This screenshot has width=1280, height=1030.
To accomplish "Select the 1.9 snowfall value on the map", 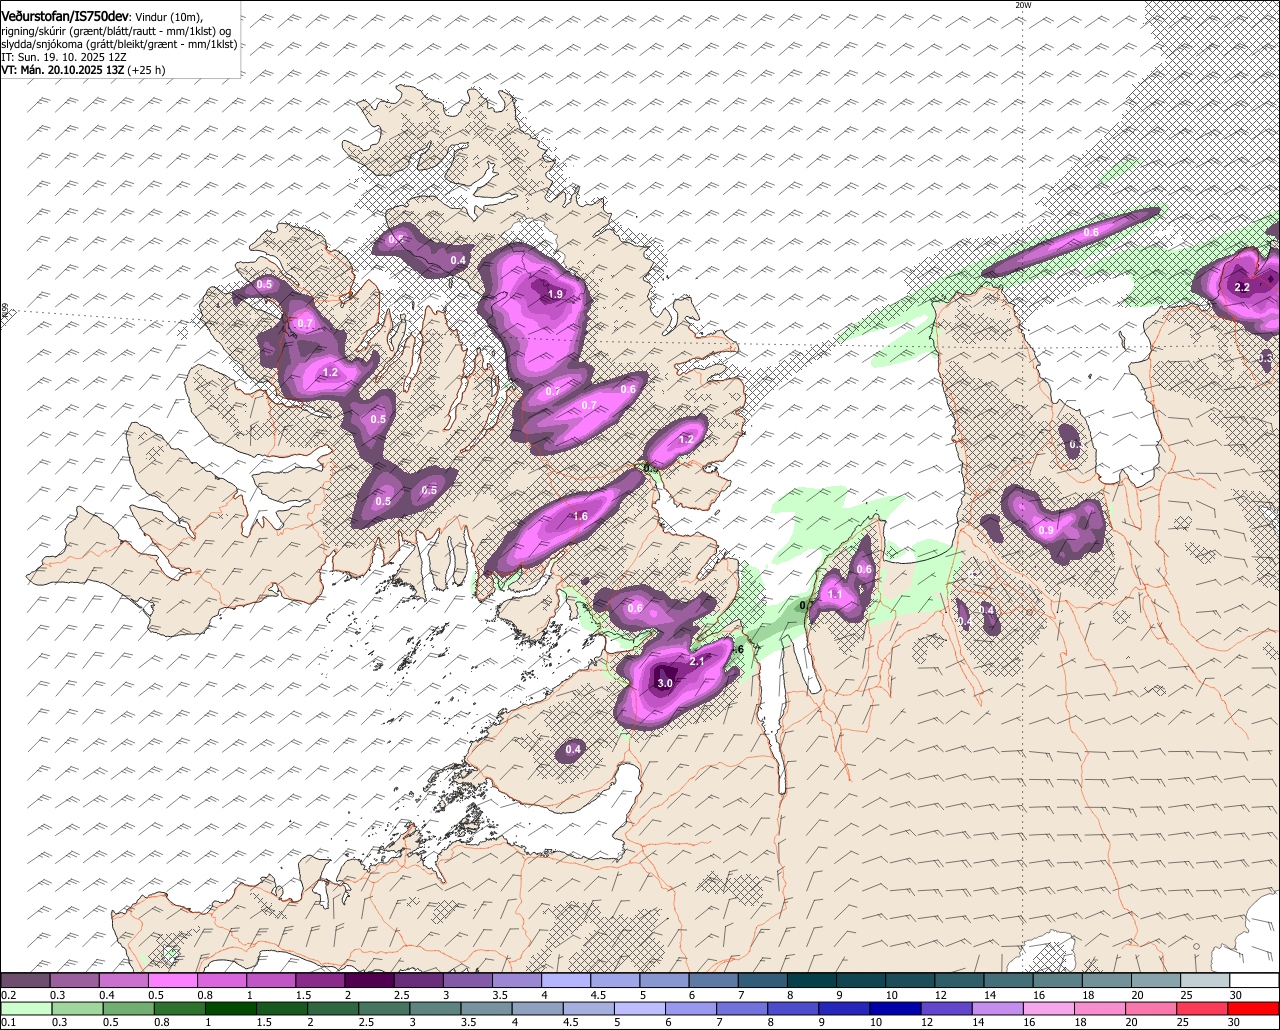I will pos(556,294).
